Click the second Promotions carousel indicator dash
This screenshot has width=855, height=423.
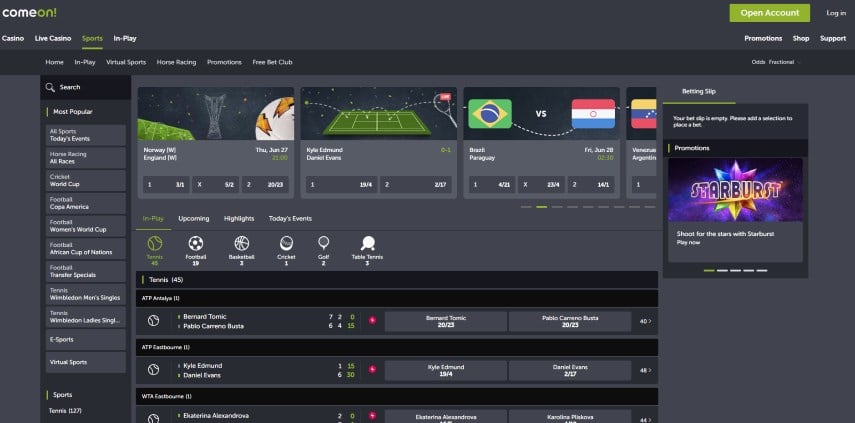(722, 270)
